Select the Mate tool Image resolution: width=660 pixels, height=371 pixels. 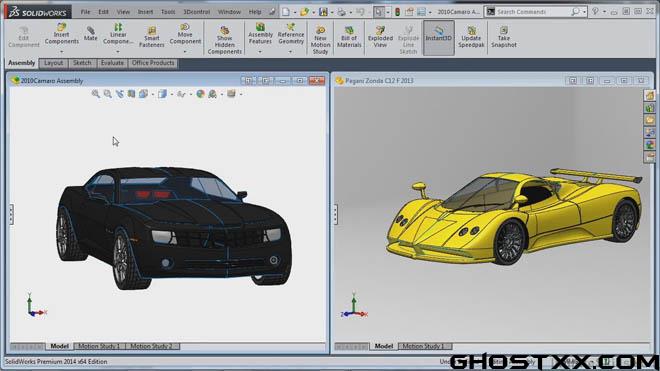[x=90, y=34]
